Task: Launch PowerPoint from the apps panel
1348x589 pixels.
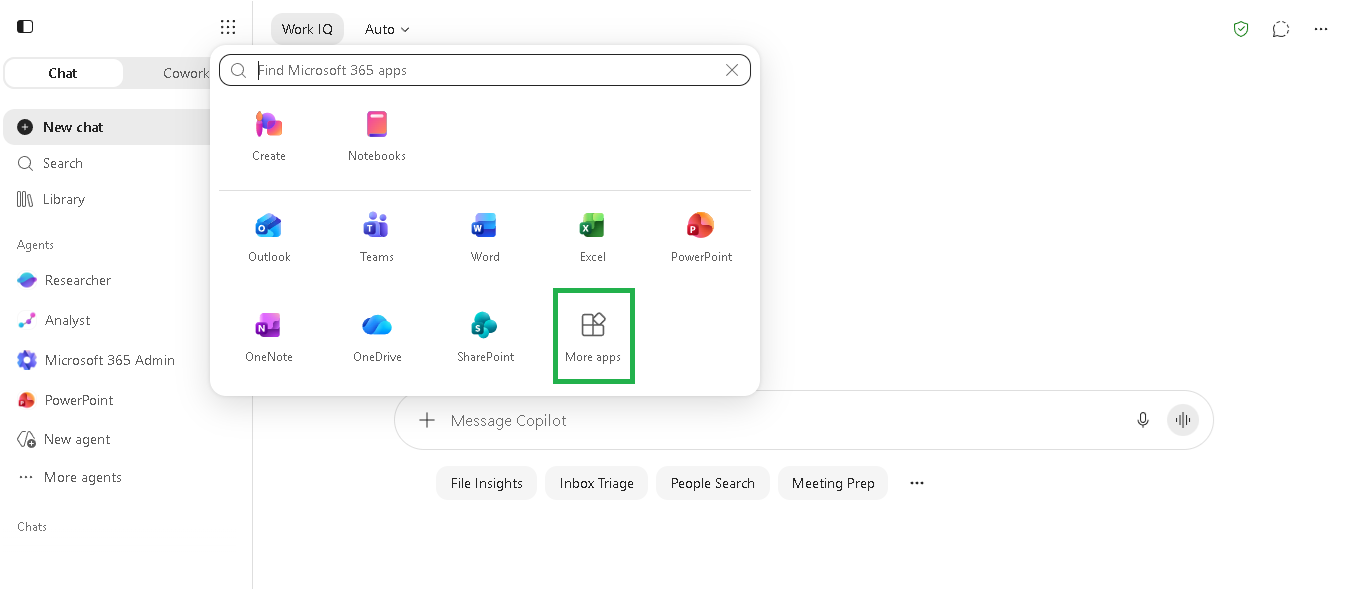Action: click(701, 237)
